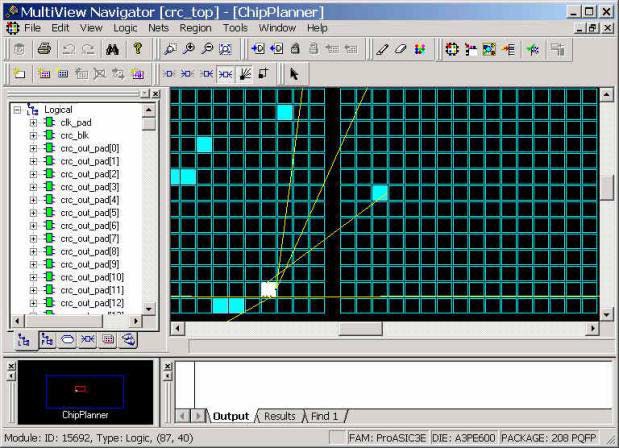Click the lock placement padlock icon
This screenshot has height=448, width=619.
point(295,49)
